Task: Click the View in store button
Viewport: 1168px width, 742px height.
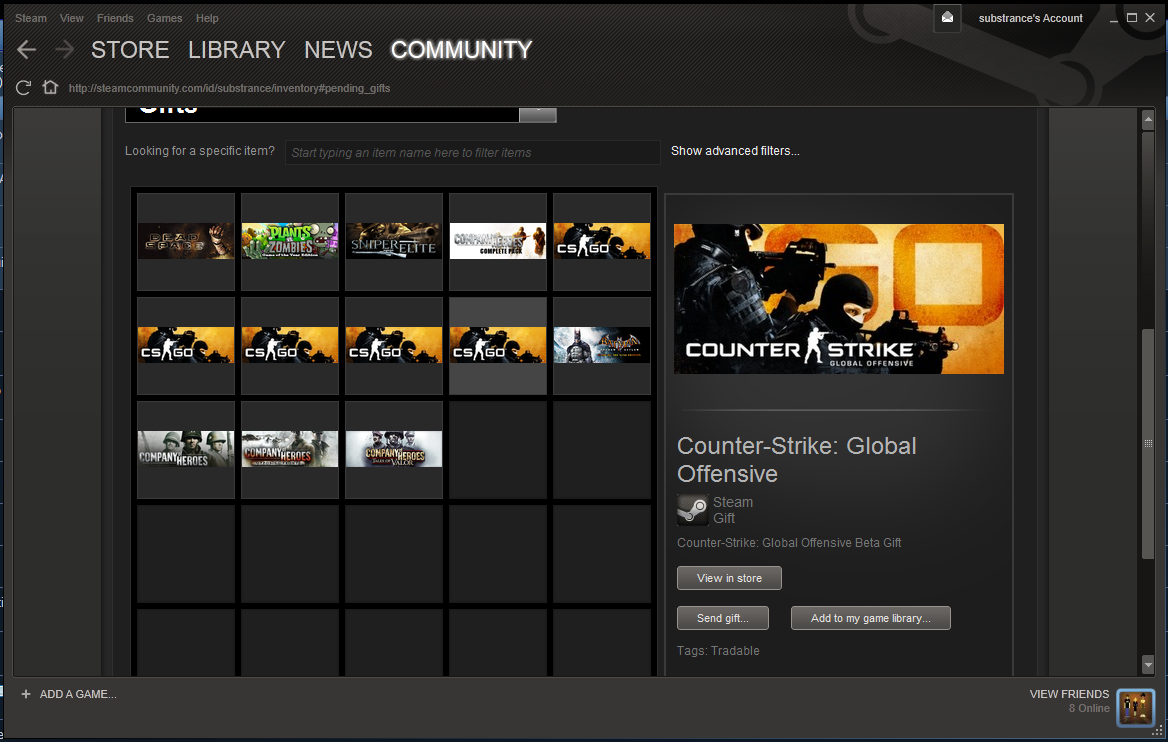Action: [x=729, y=578]
